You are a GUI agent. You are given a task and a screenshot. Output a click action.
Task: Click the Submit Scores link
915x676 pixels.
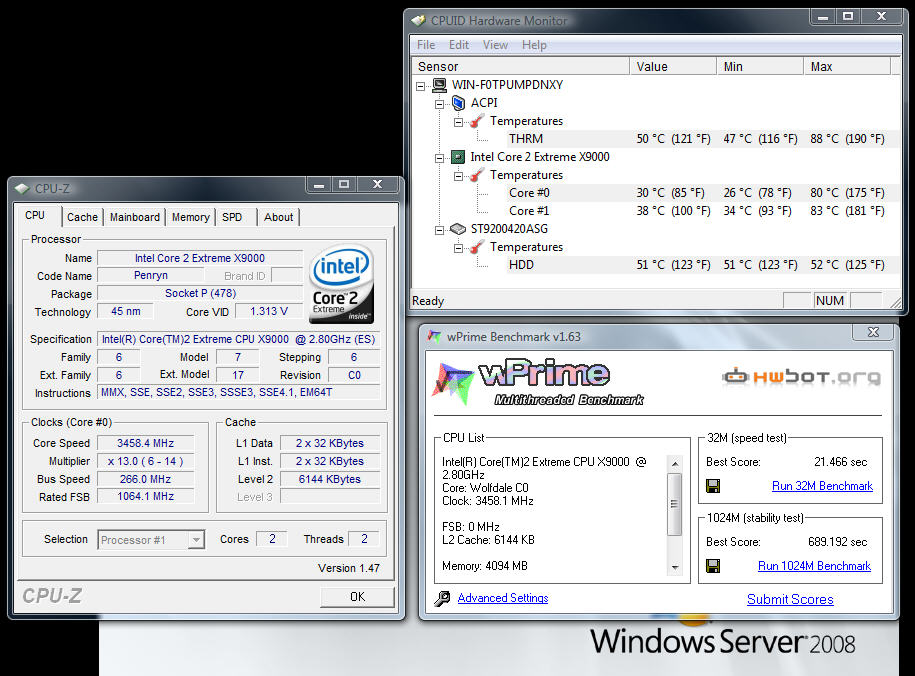point(790,600)
